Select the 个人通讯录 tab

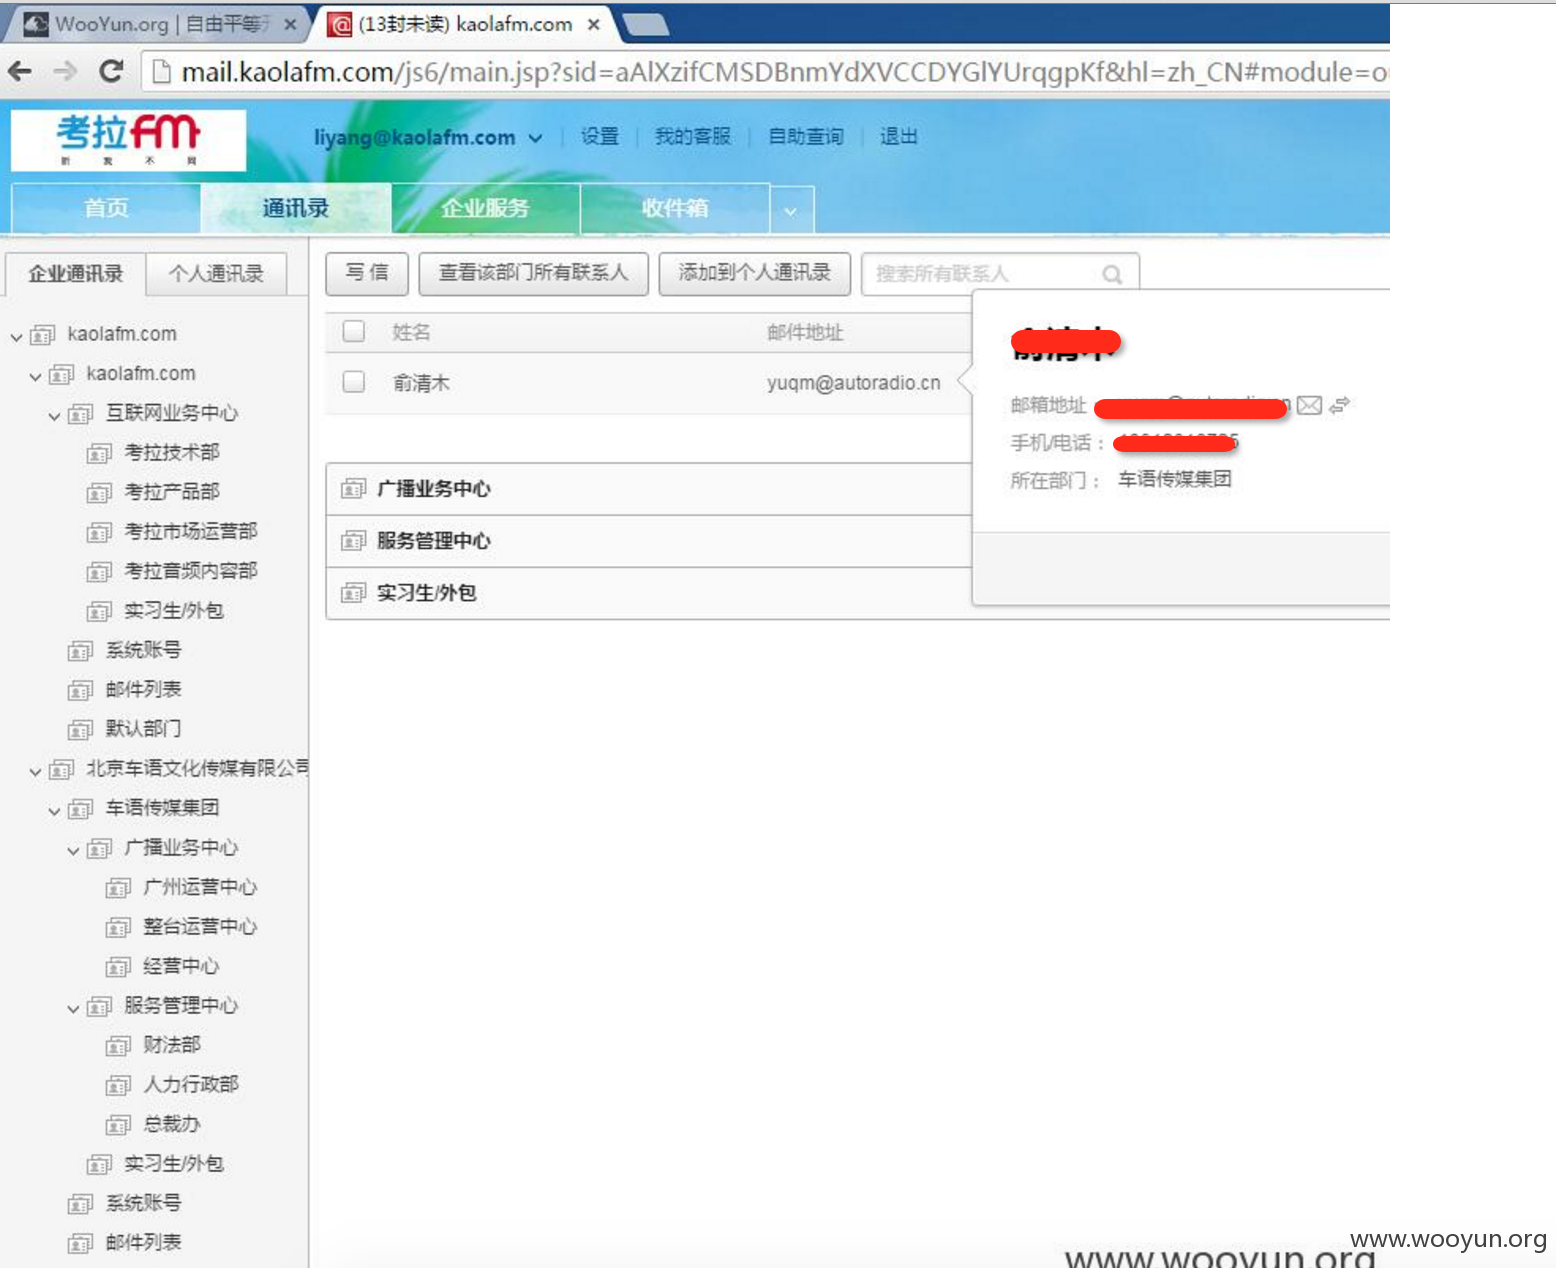(x=216, y=274)
